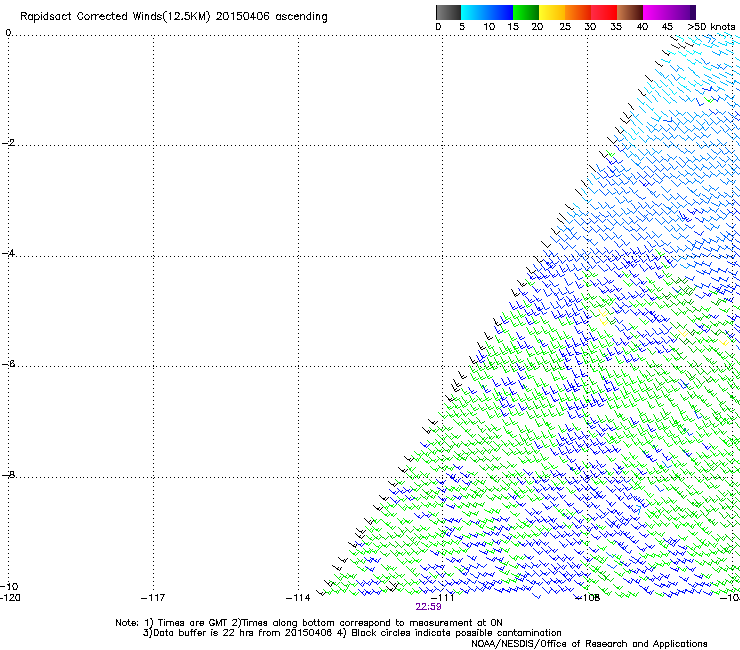Viewport: 740px width, 650px height.
Task: Click the '>50 knots' legend label
Action: [711, 27]
